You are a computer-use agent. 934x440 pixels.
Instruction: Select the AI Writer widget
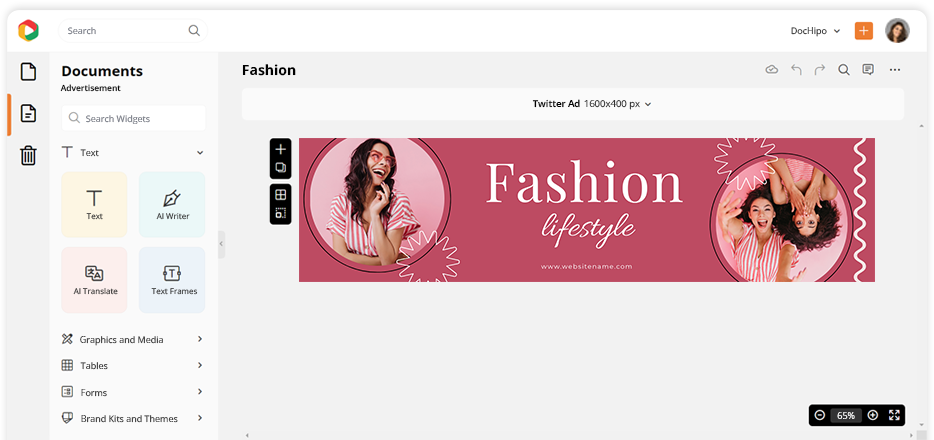[x=172, y=204]
